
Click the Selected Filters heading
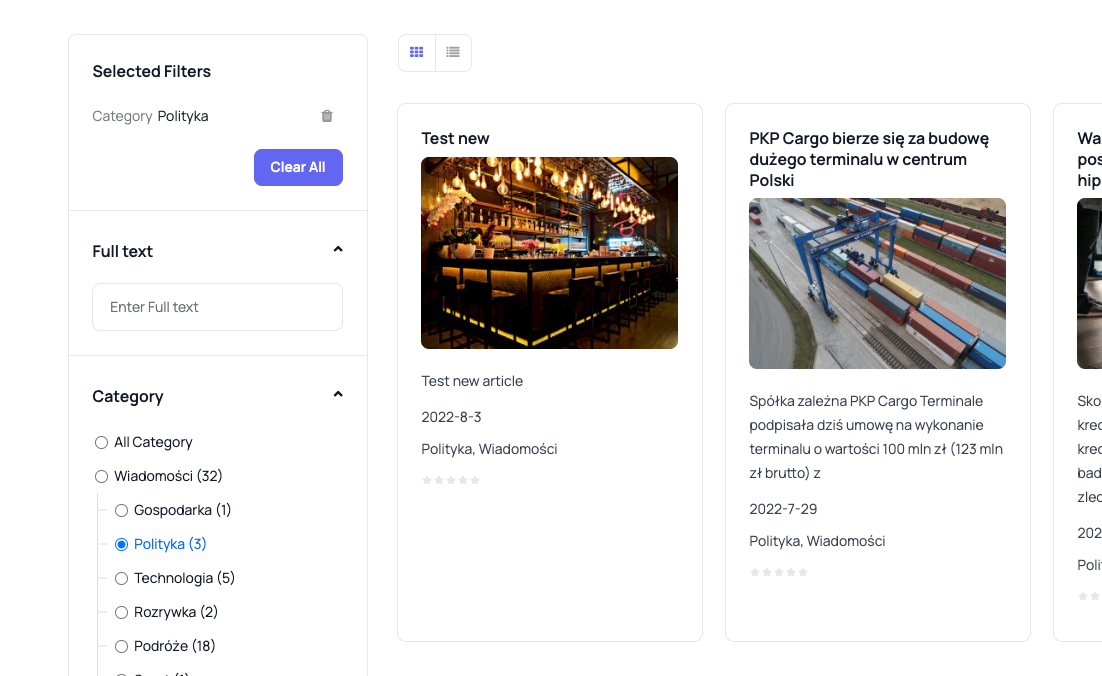[x=152, y=72]
